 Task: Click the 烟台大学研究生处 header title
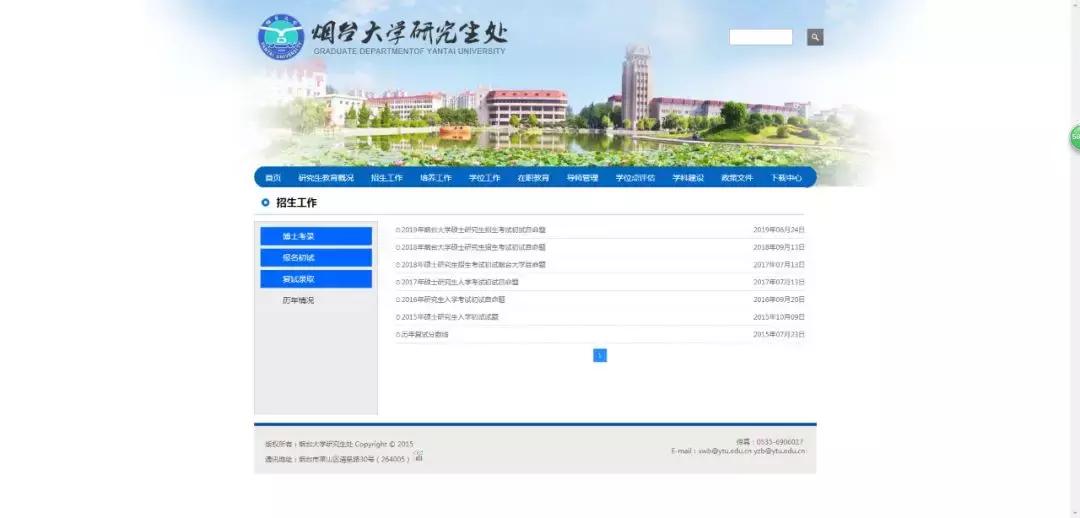pos(409,32)
